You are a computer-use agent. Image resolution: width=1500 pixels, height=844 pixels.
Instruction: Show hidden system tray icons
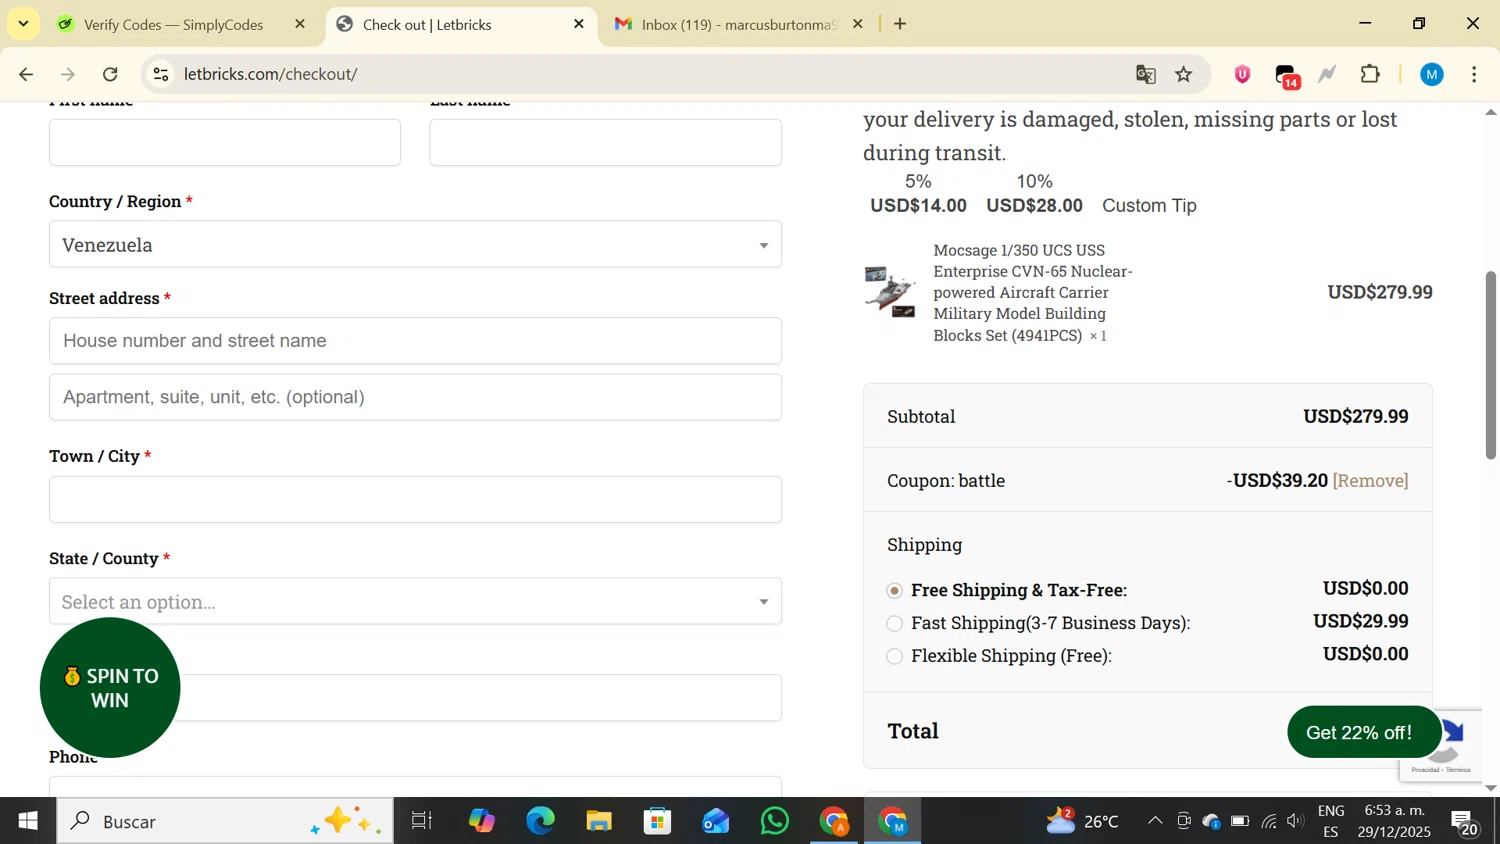pyautogui.click(x=1155, y=821)
